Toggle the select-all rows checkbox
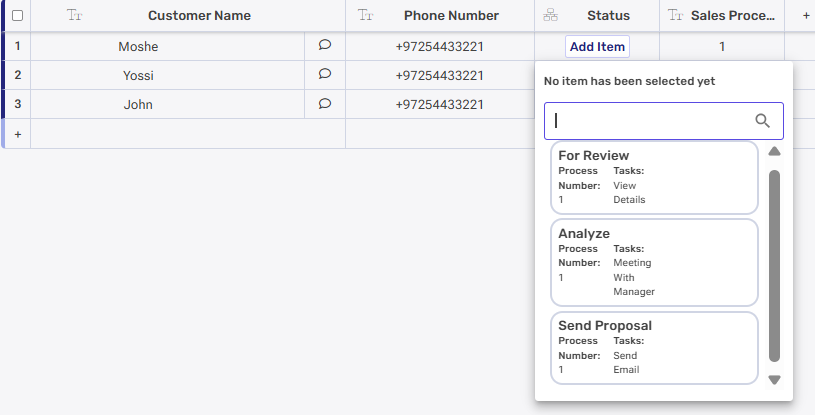 (x=17, y=16)
